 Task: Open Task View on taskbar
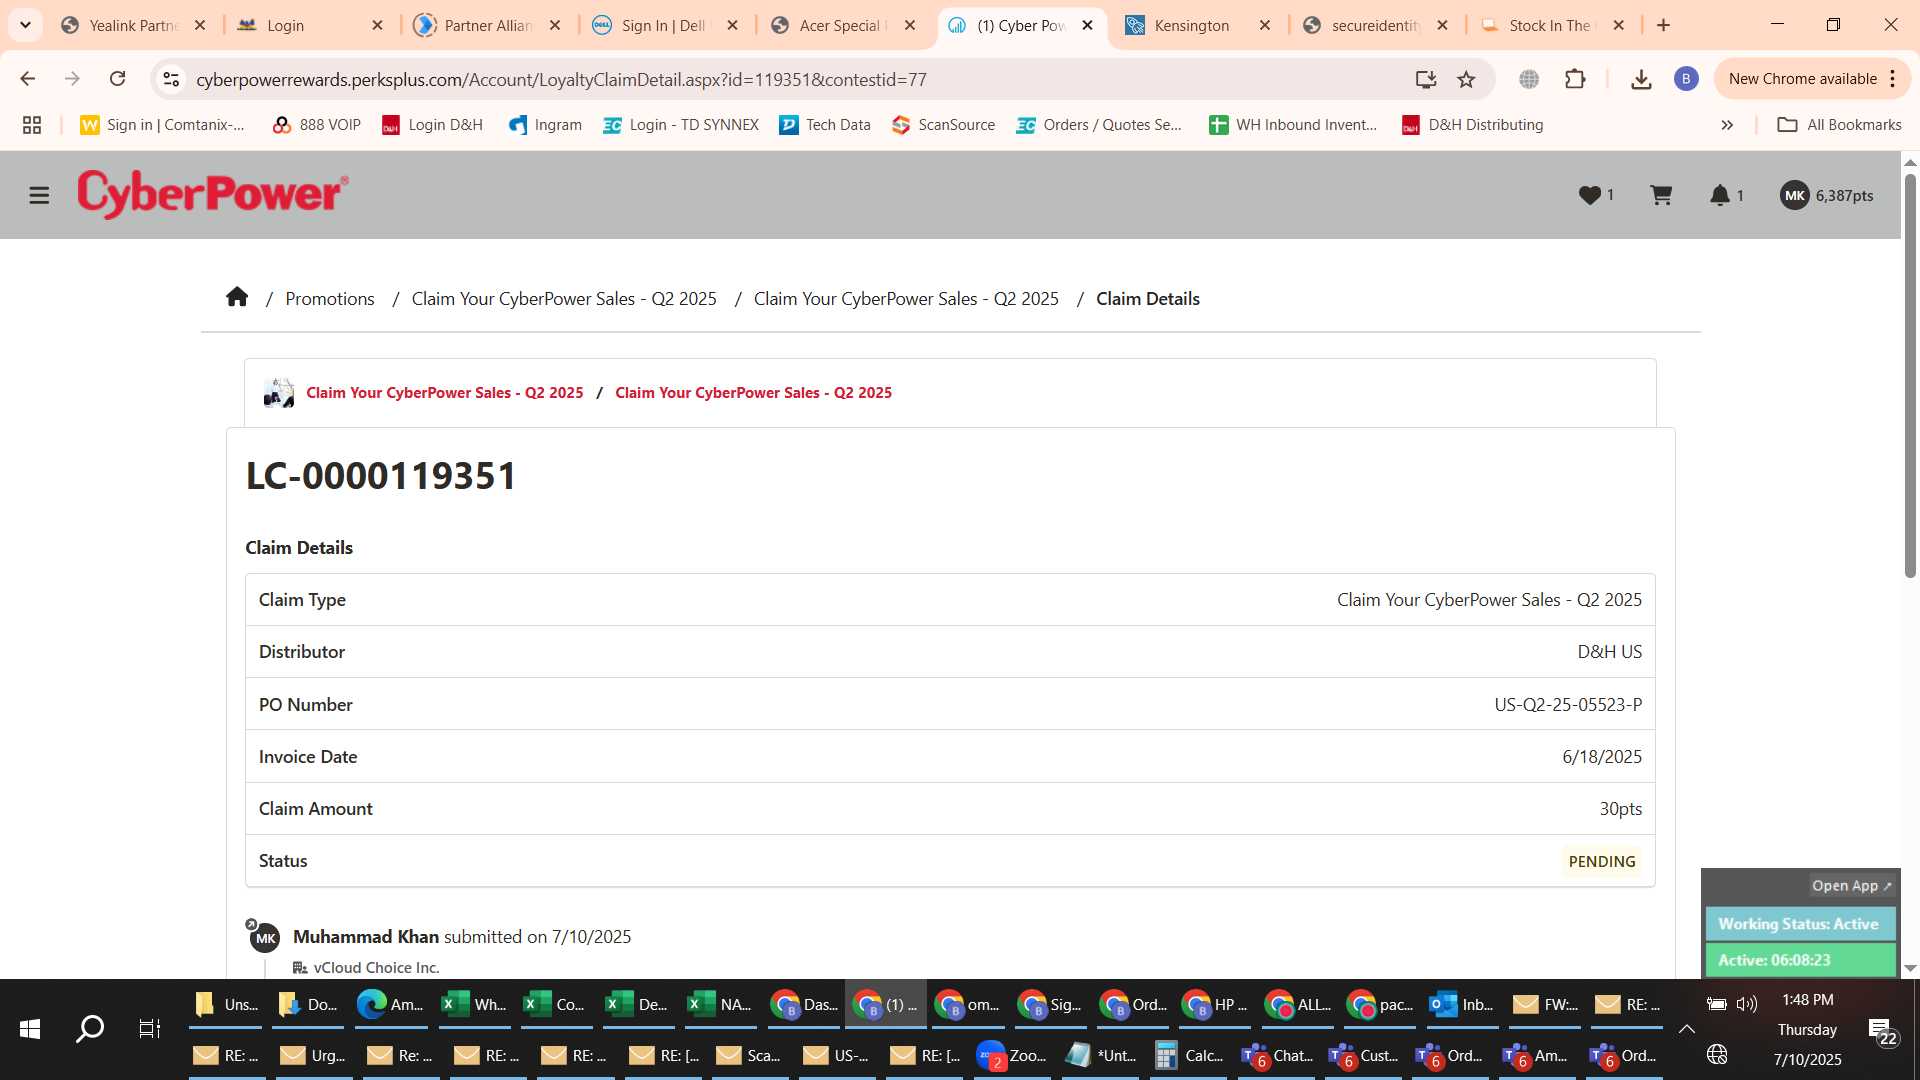pos(150,1028)
